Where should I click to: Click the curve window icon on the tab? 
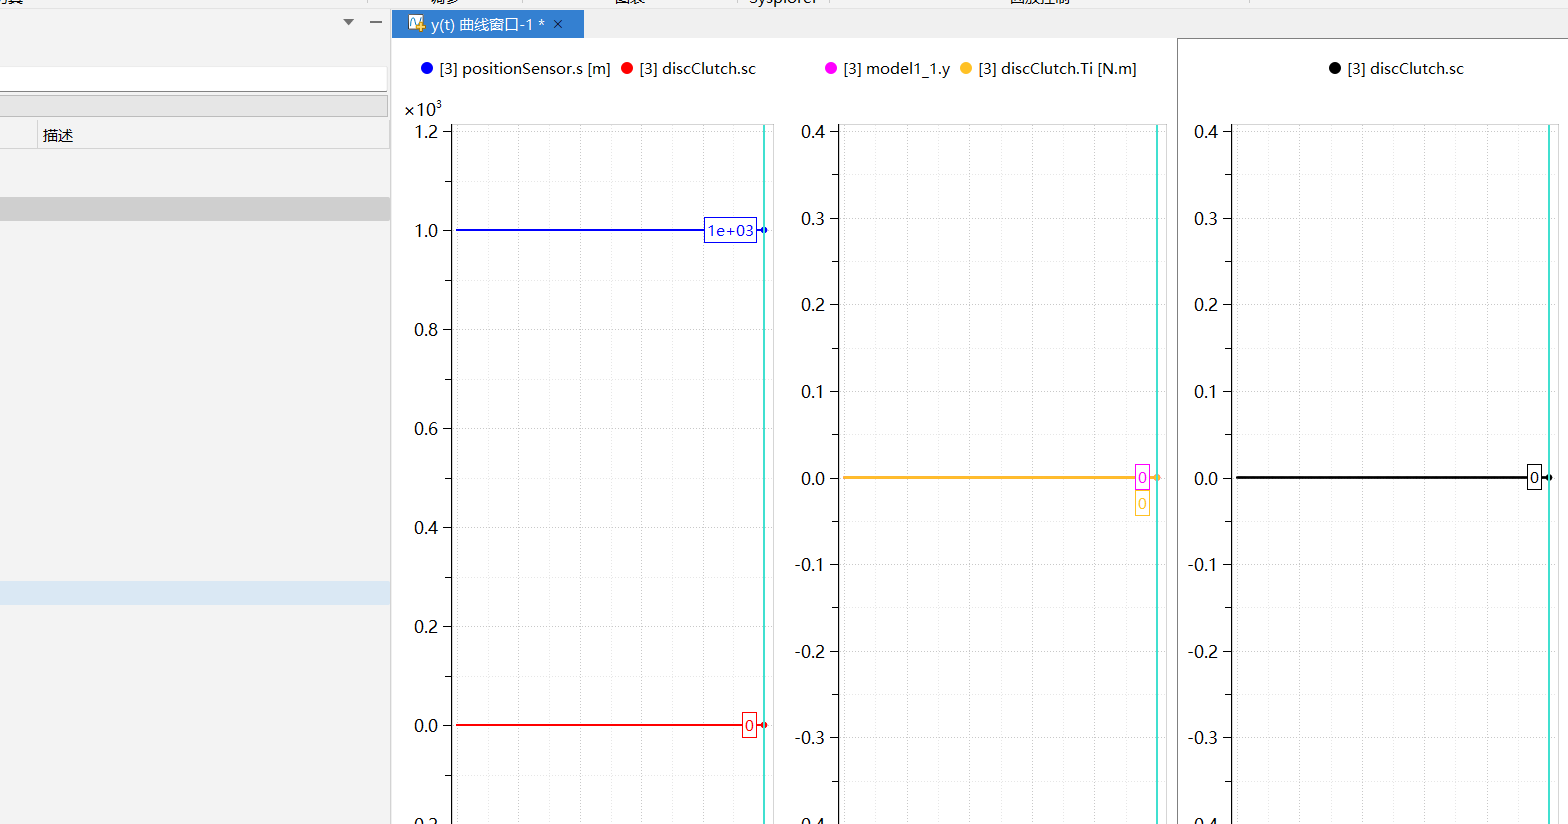[x=417, y=23]
